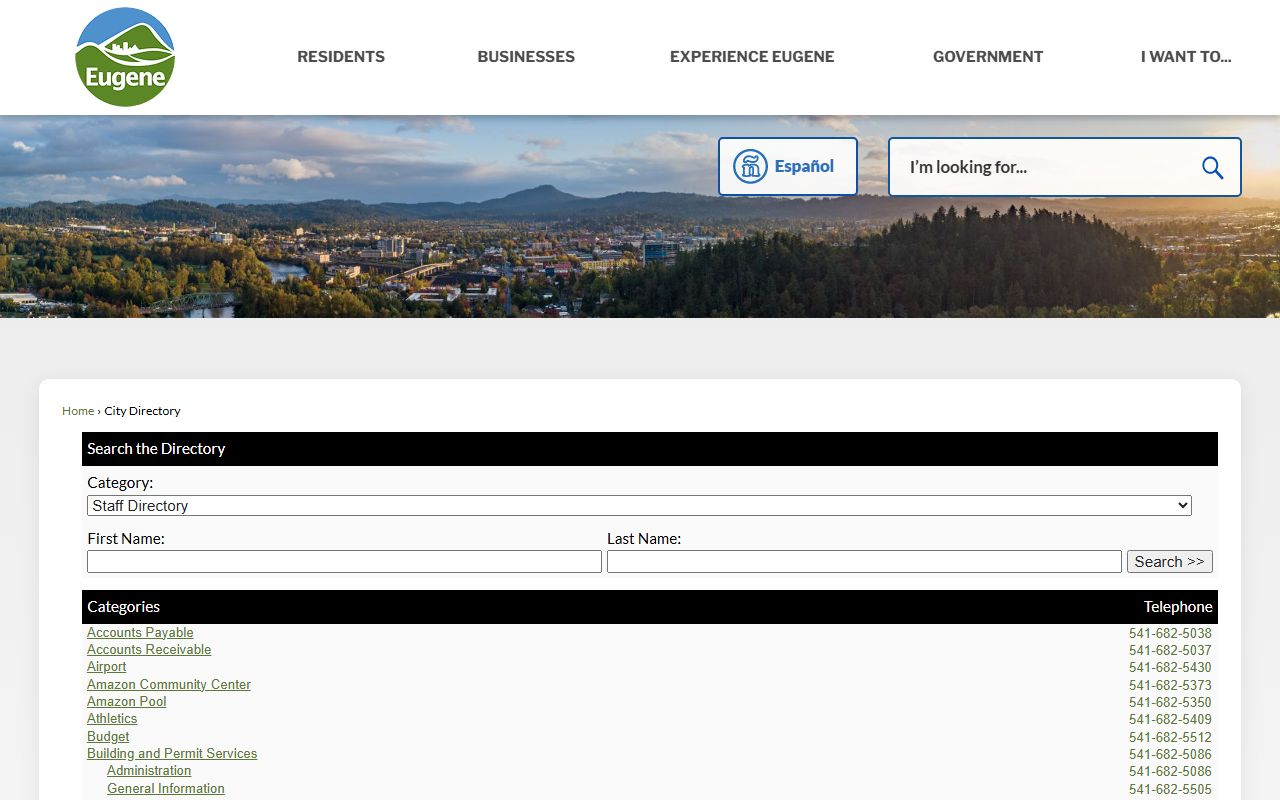Click the Search >> button
Viewport: 1280px width, 800px height.
(1169, 562)
